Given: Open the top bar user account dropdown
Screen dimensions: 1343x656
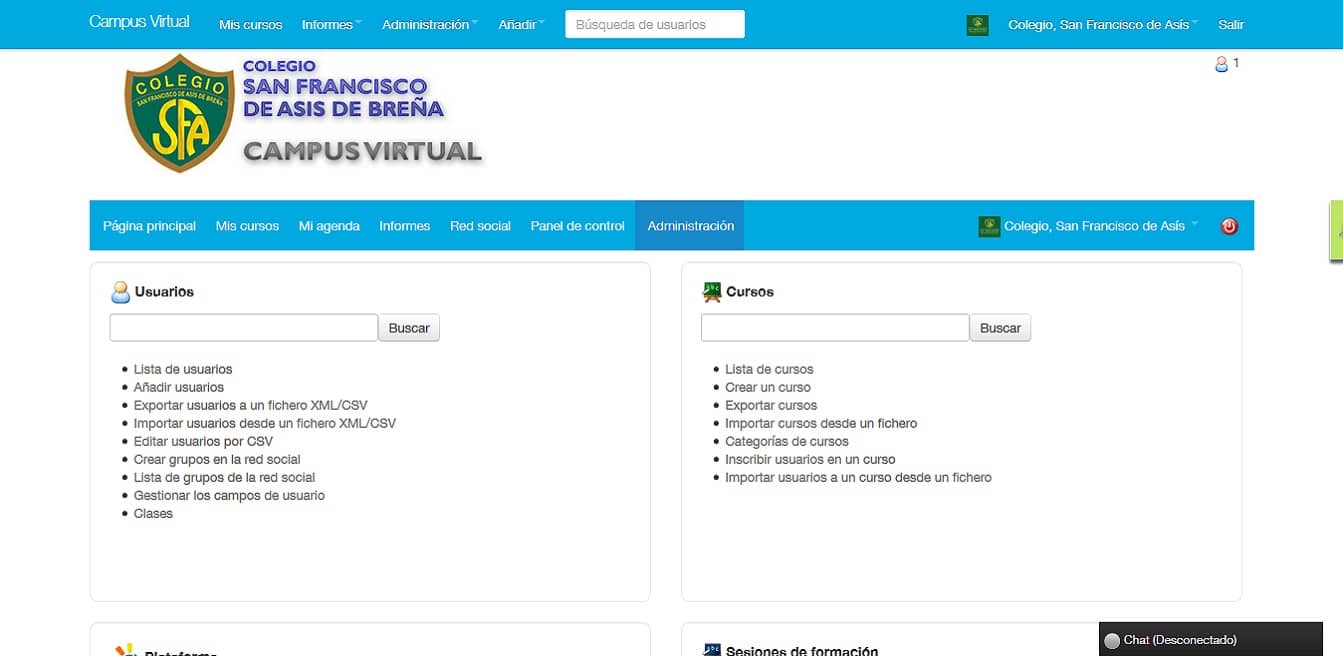Looking at the screenshot, I should [x=1104, y=25].
